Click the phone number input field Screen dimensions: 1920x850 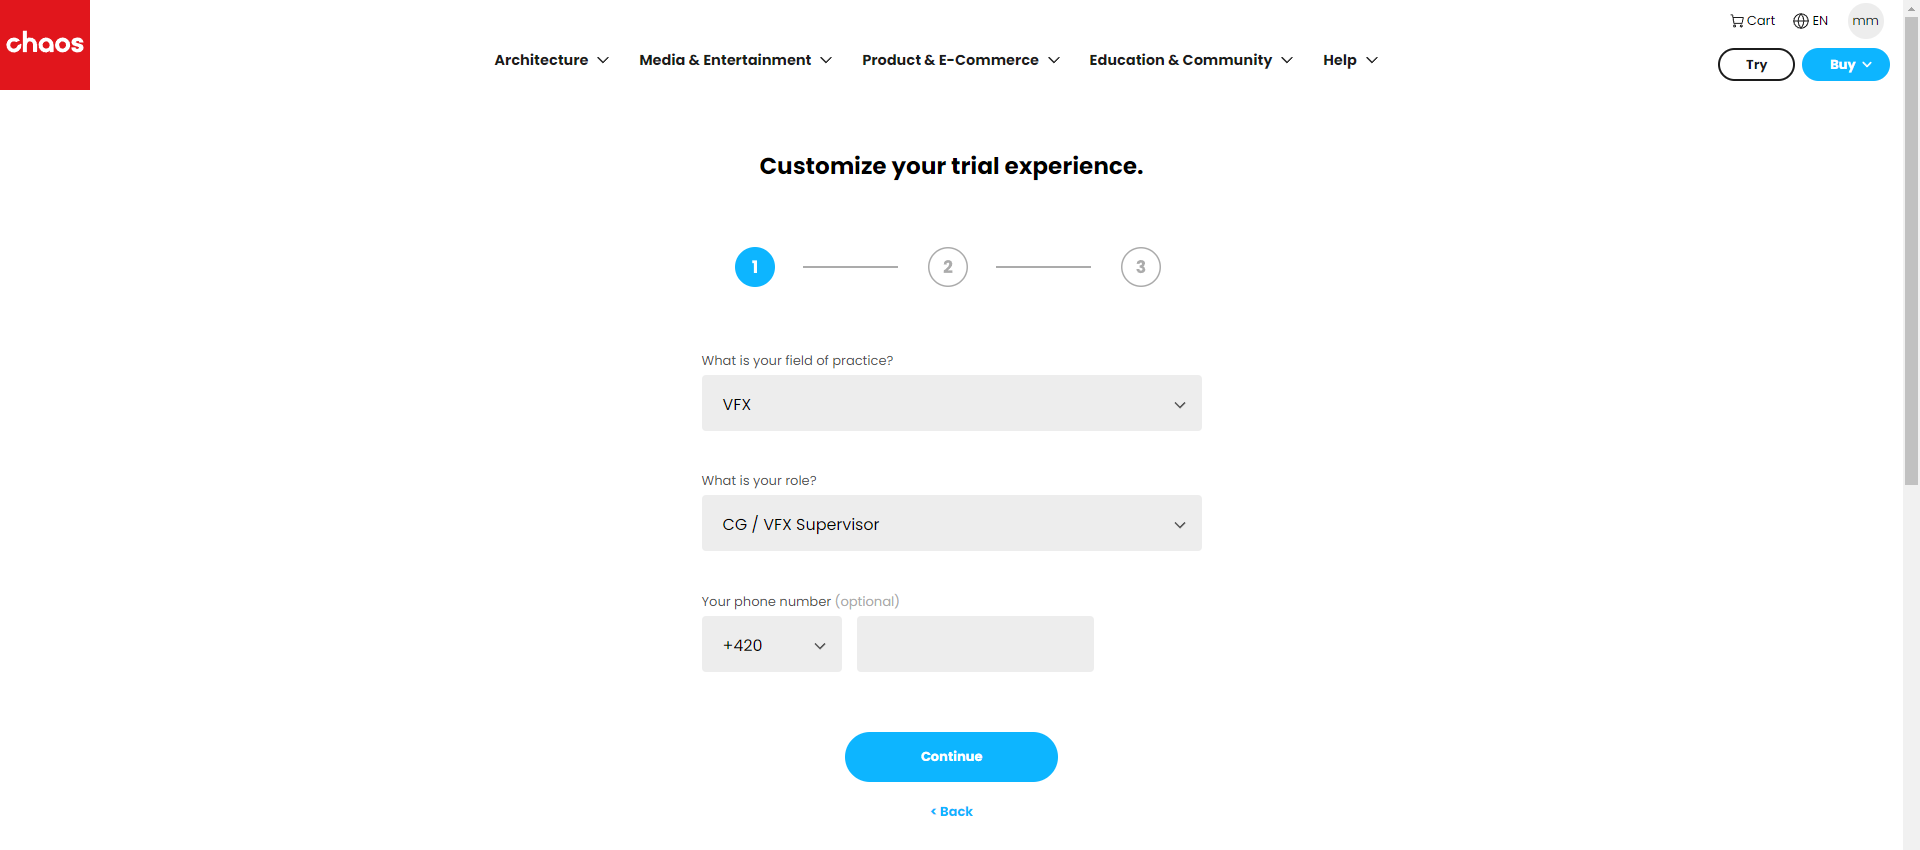[975, 644]
